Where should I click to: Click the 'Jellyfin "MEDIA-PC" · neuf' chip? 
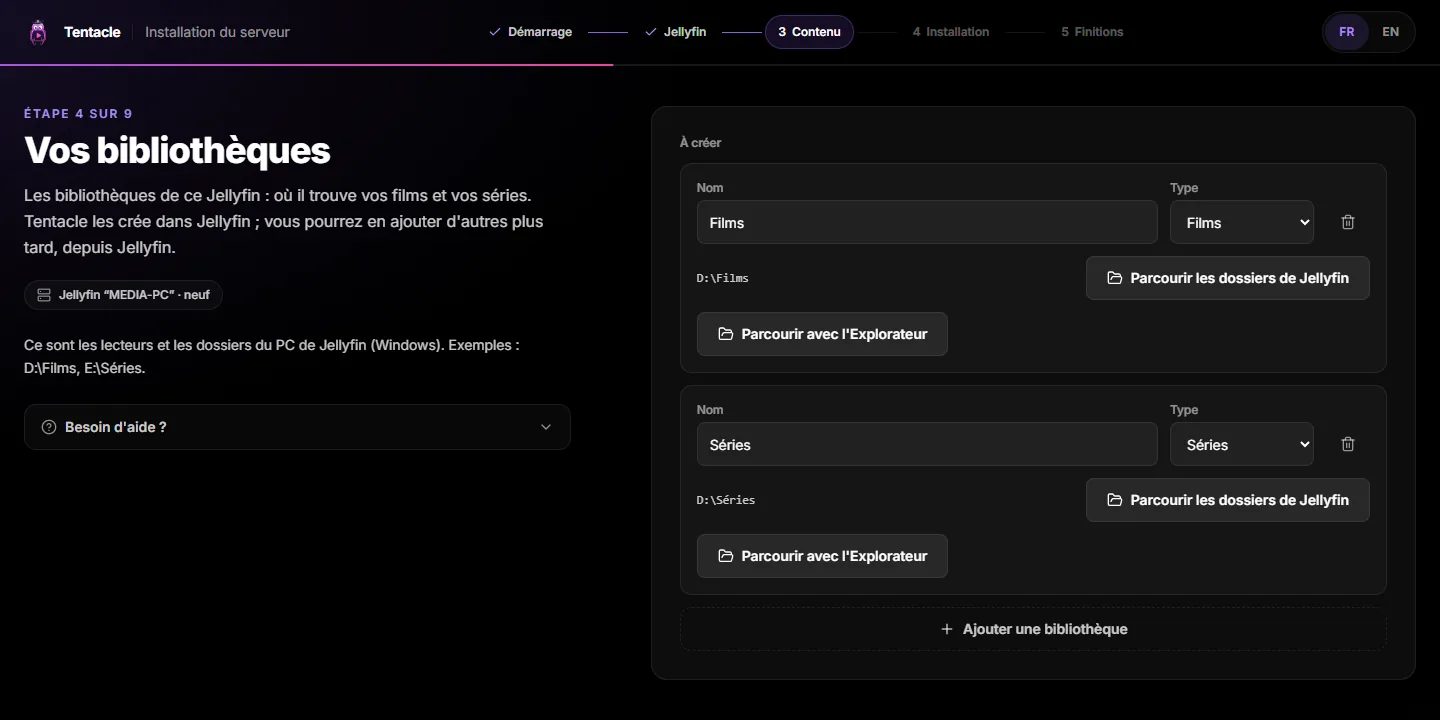pos(123,295)
